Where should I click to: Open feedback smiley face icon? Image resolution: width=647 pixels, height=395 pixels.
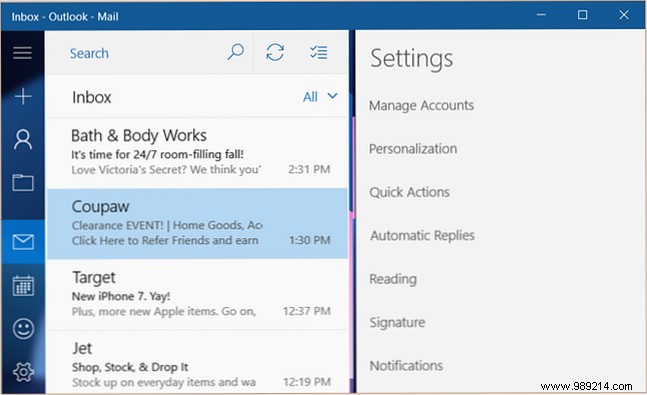pyautogui.click(x=23, y=329)
